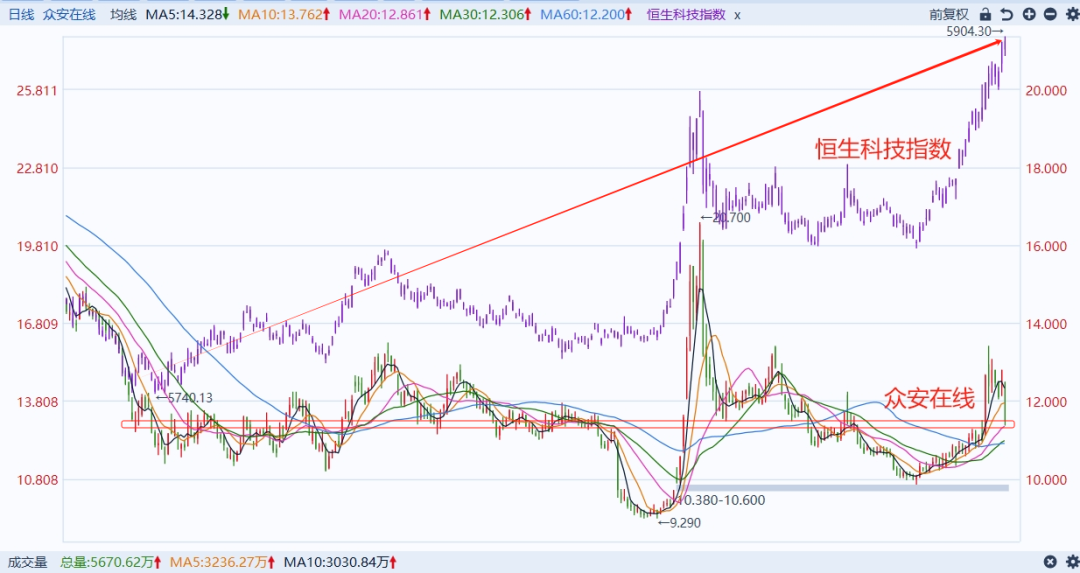This screenshot has height=573, width=1080.
Task: Click the 18.000 right axis label
Action: click(x=1046, y=168)
